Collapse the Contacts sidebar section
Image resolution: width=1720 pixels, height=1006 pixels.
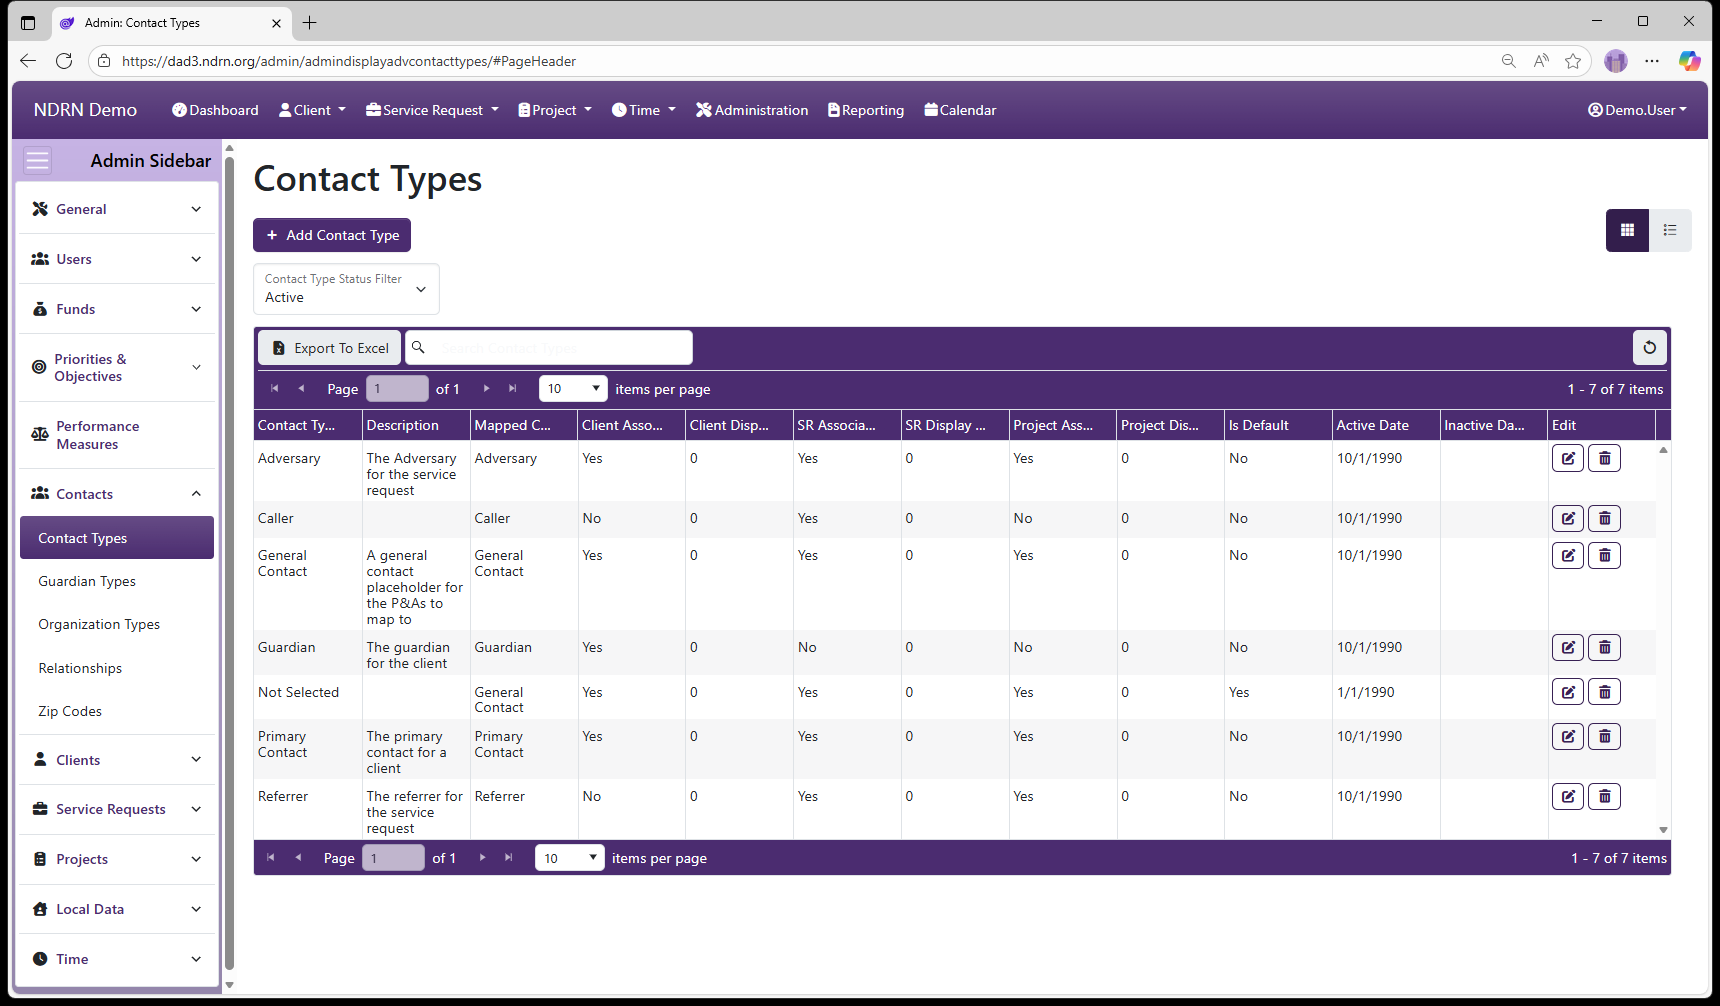(x=117, y=494)
